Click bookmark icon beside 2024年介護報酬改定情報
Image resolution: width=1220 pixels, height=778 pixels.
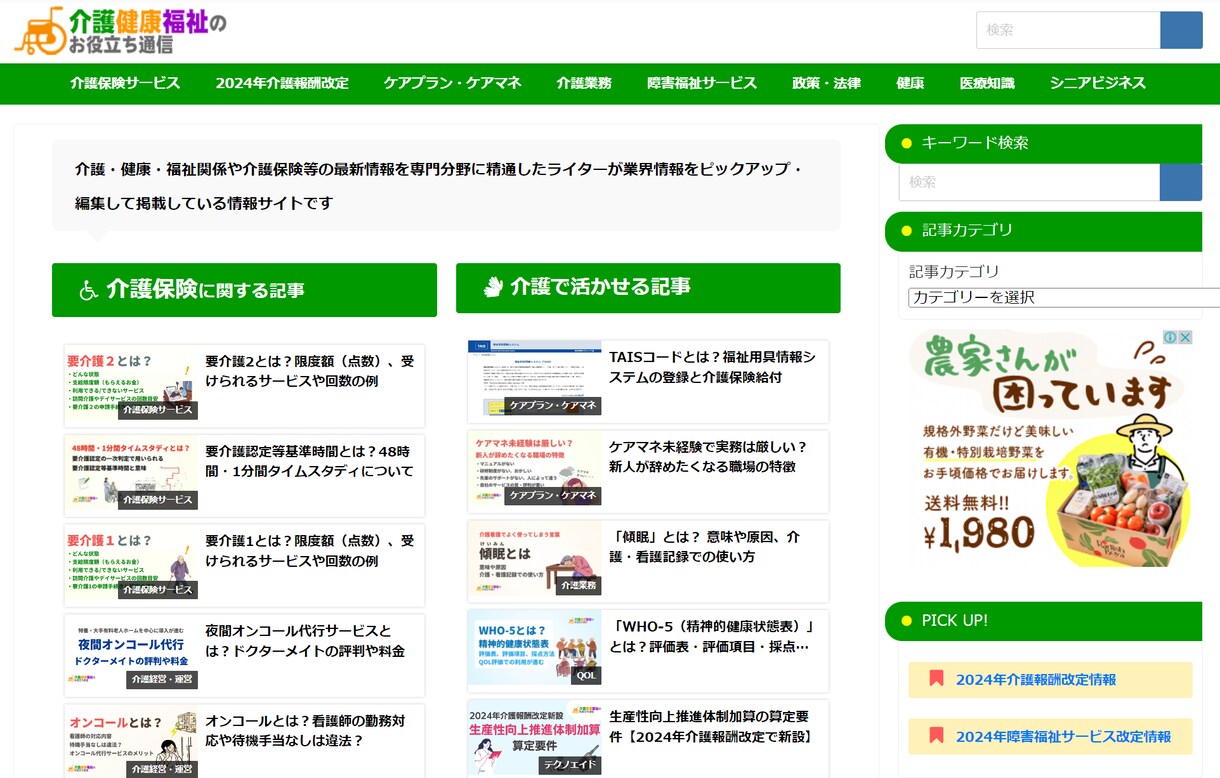click(936, 679)
